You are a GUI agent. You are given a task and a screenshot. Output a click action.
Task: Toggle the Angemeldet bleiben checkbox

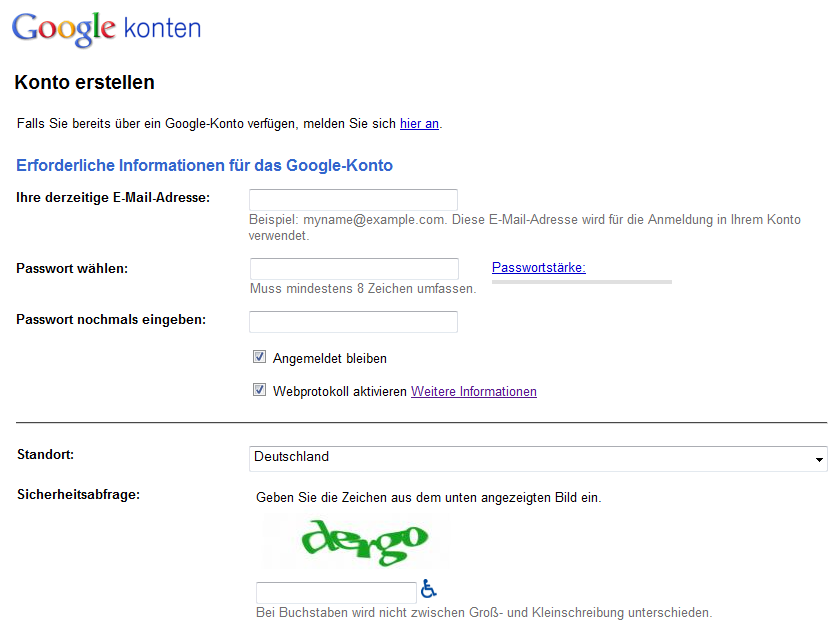[x=259, y=357]
